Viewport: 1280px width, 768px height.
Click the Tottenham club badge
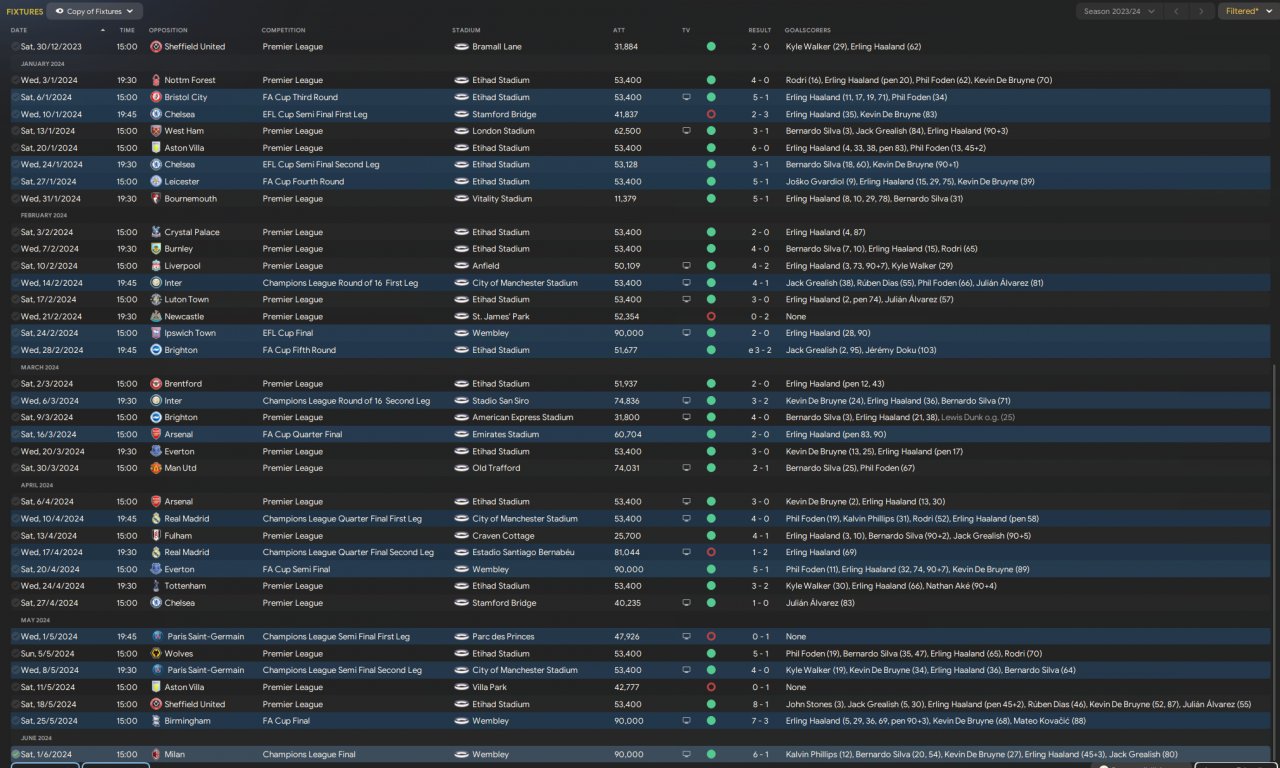156,586
